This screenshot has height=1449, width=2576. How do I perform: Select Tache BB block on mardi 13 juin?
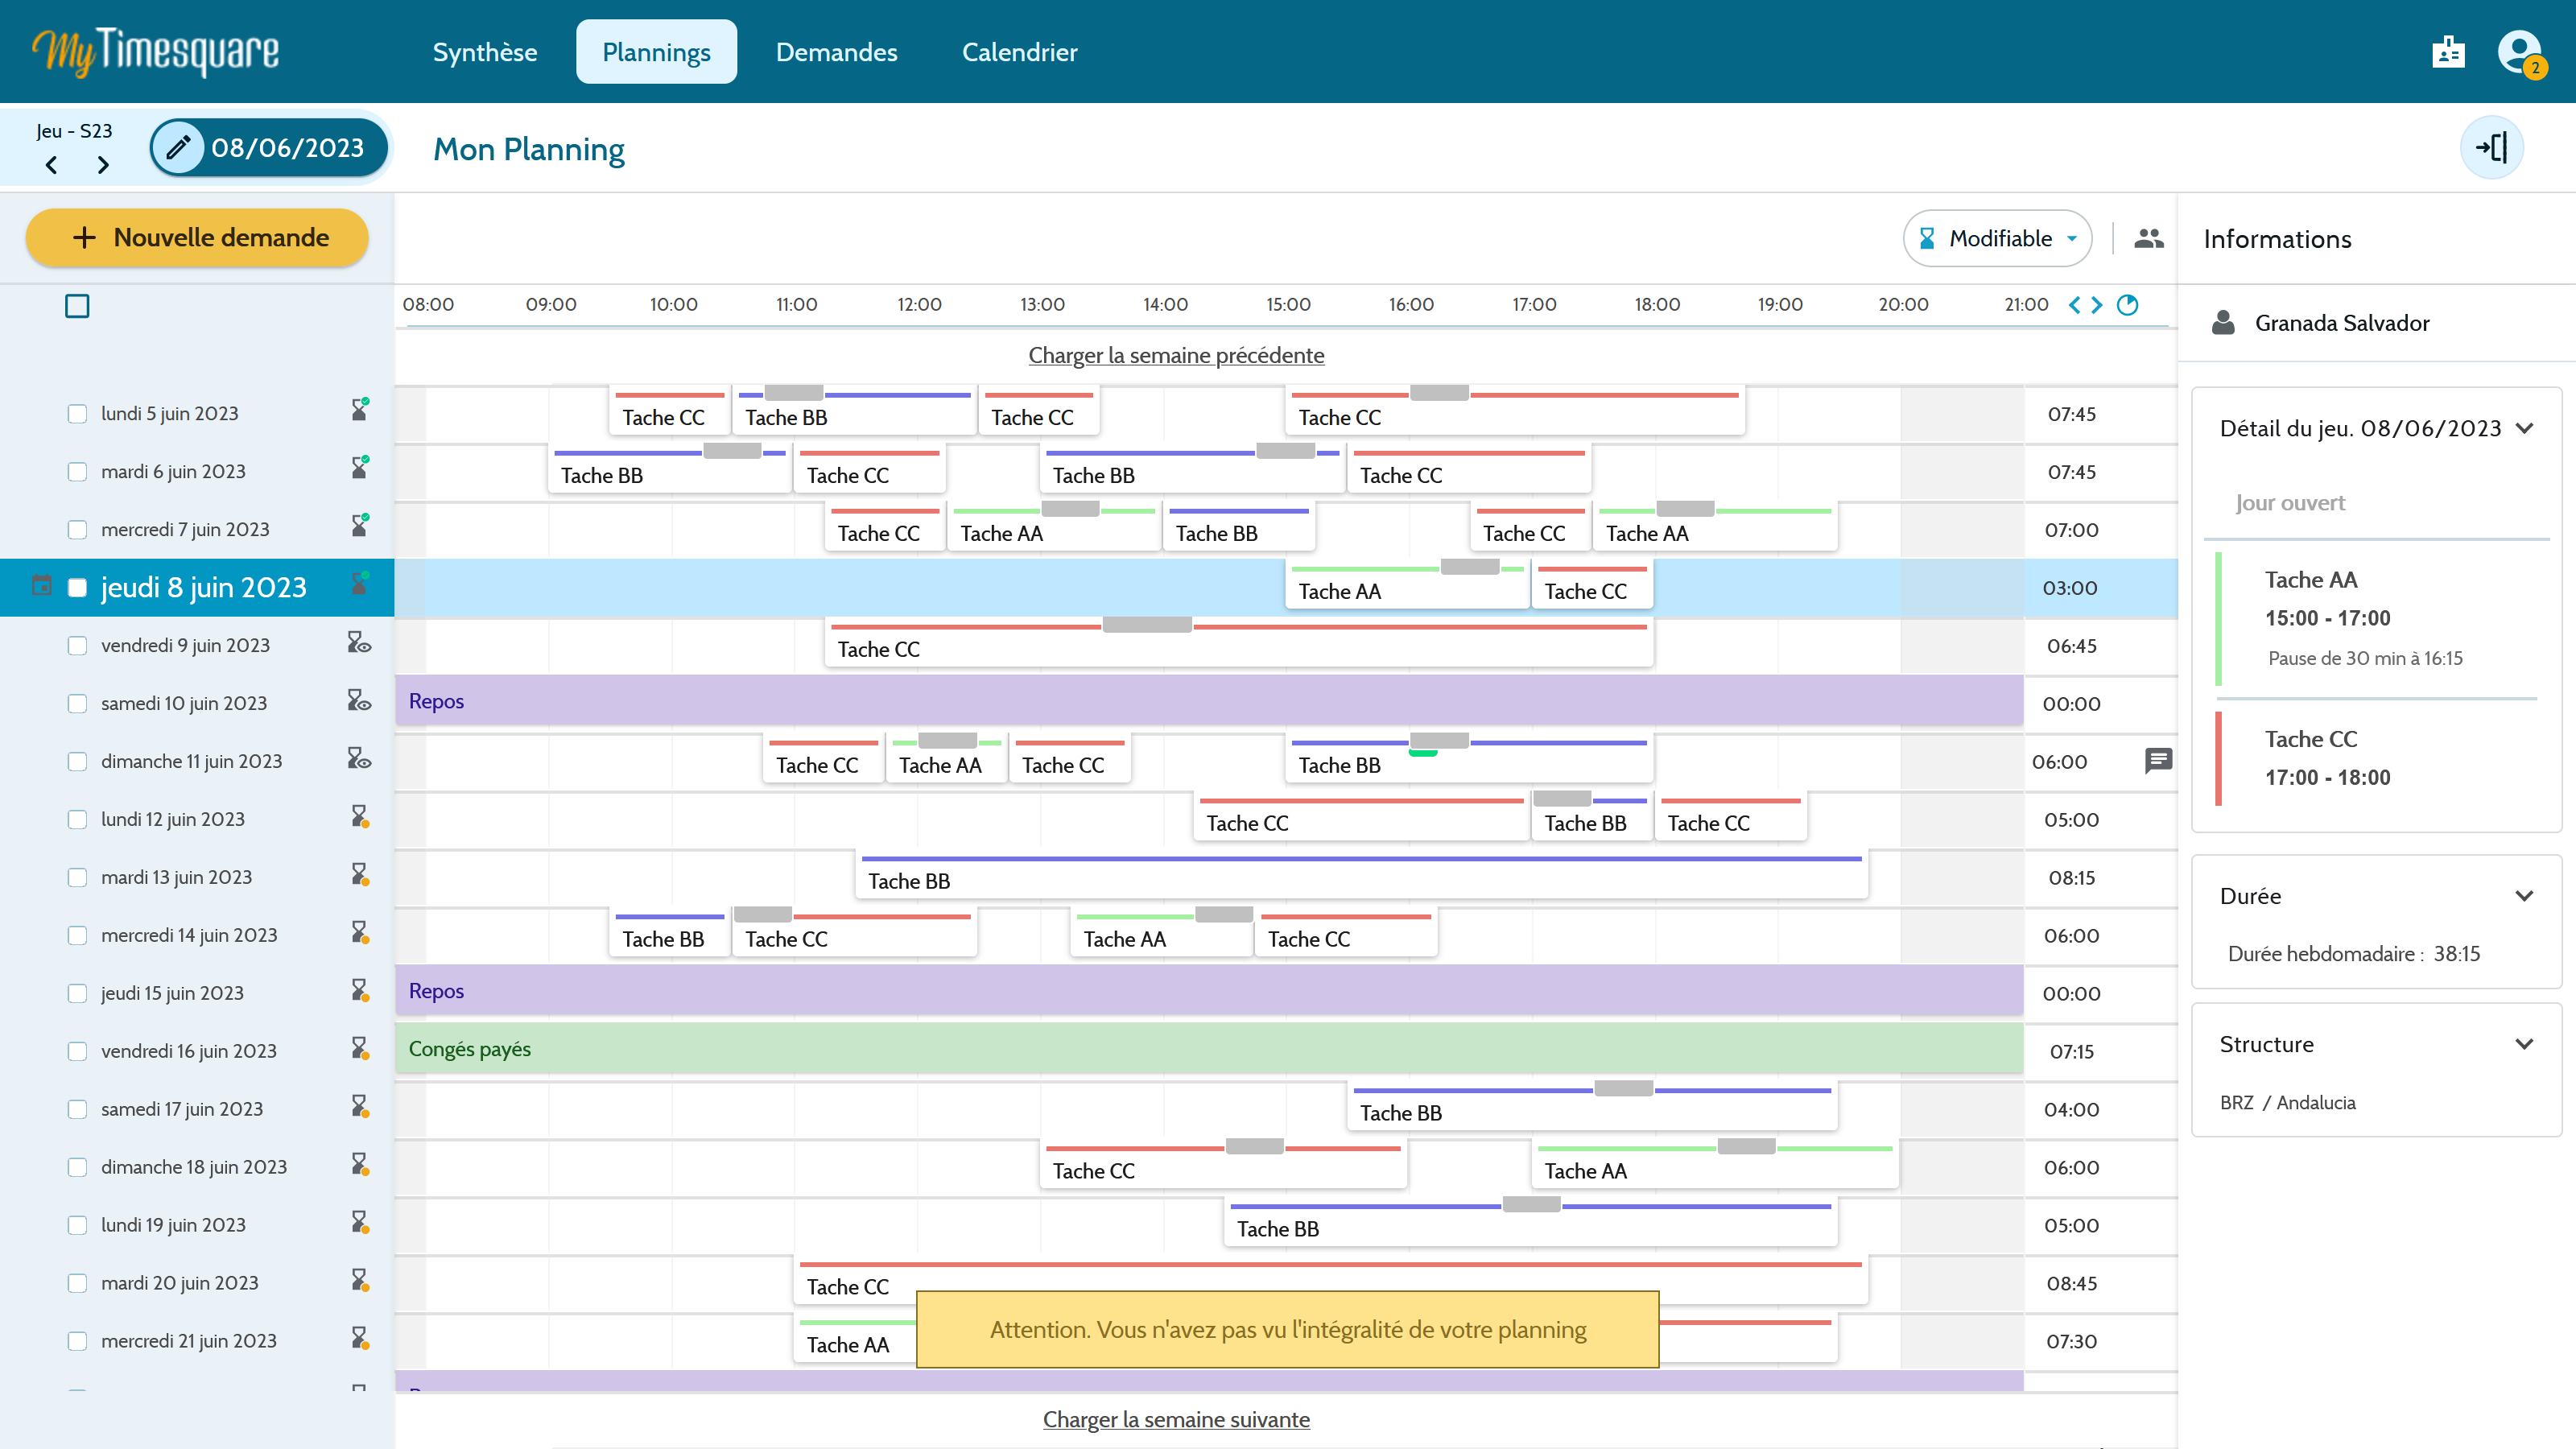coord(1361,875)
